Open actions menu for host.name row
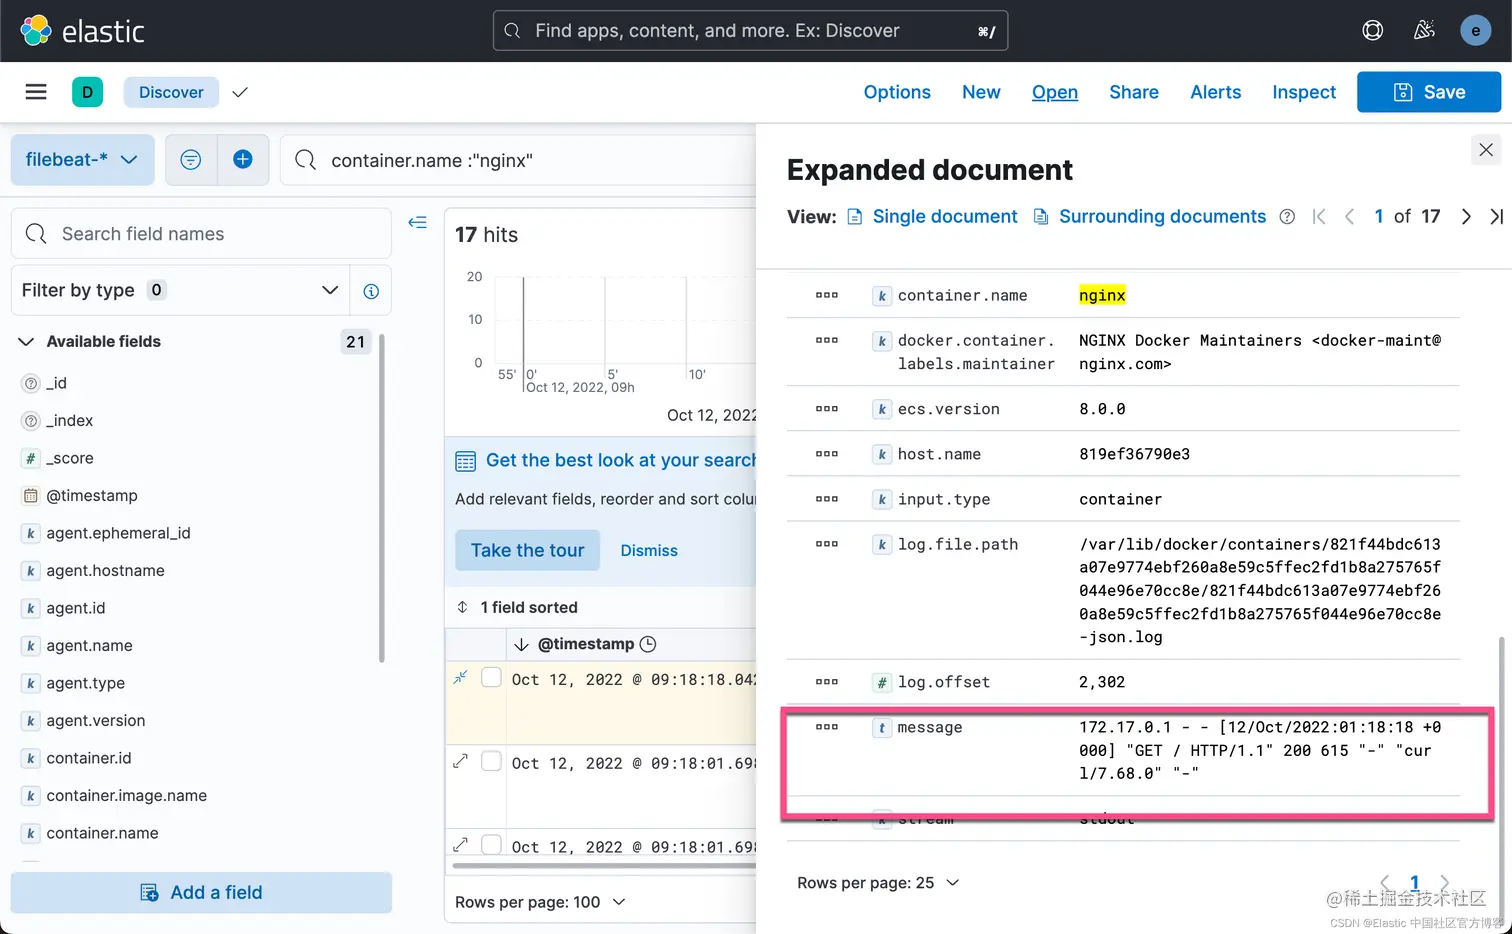 pos(827,454)
